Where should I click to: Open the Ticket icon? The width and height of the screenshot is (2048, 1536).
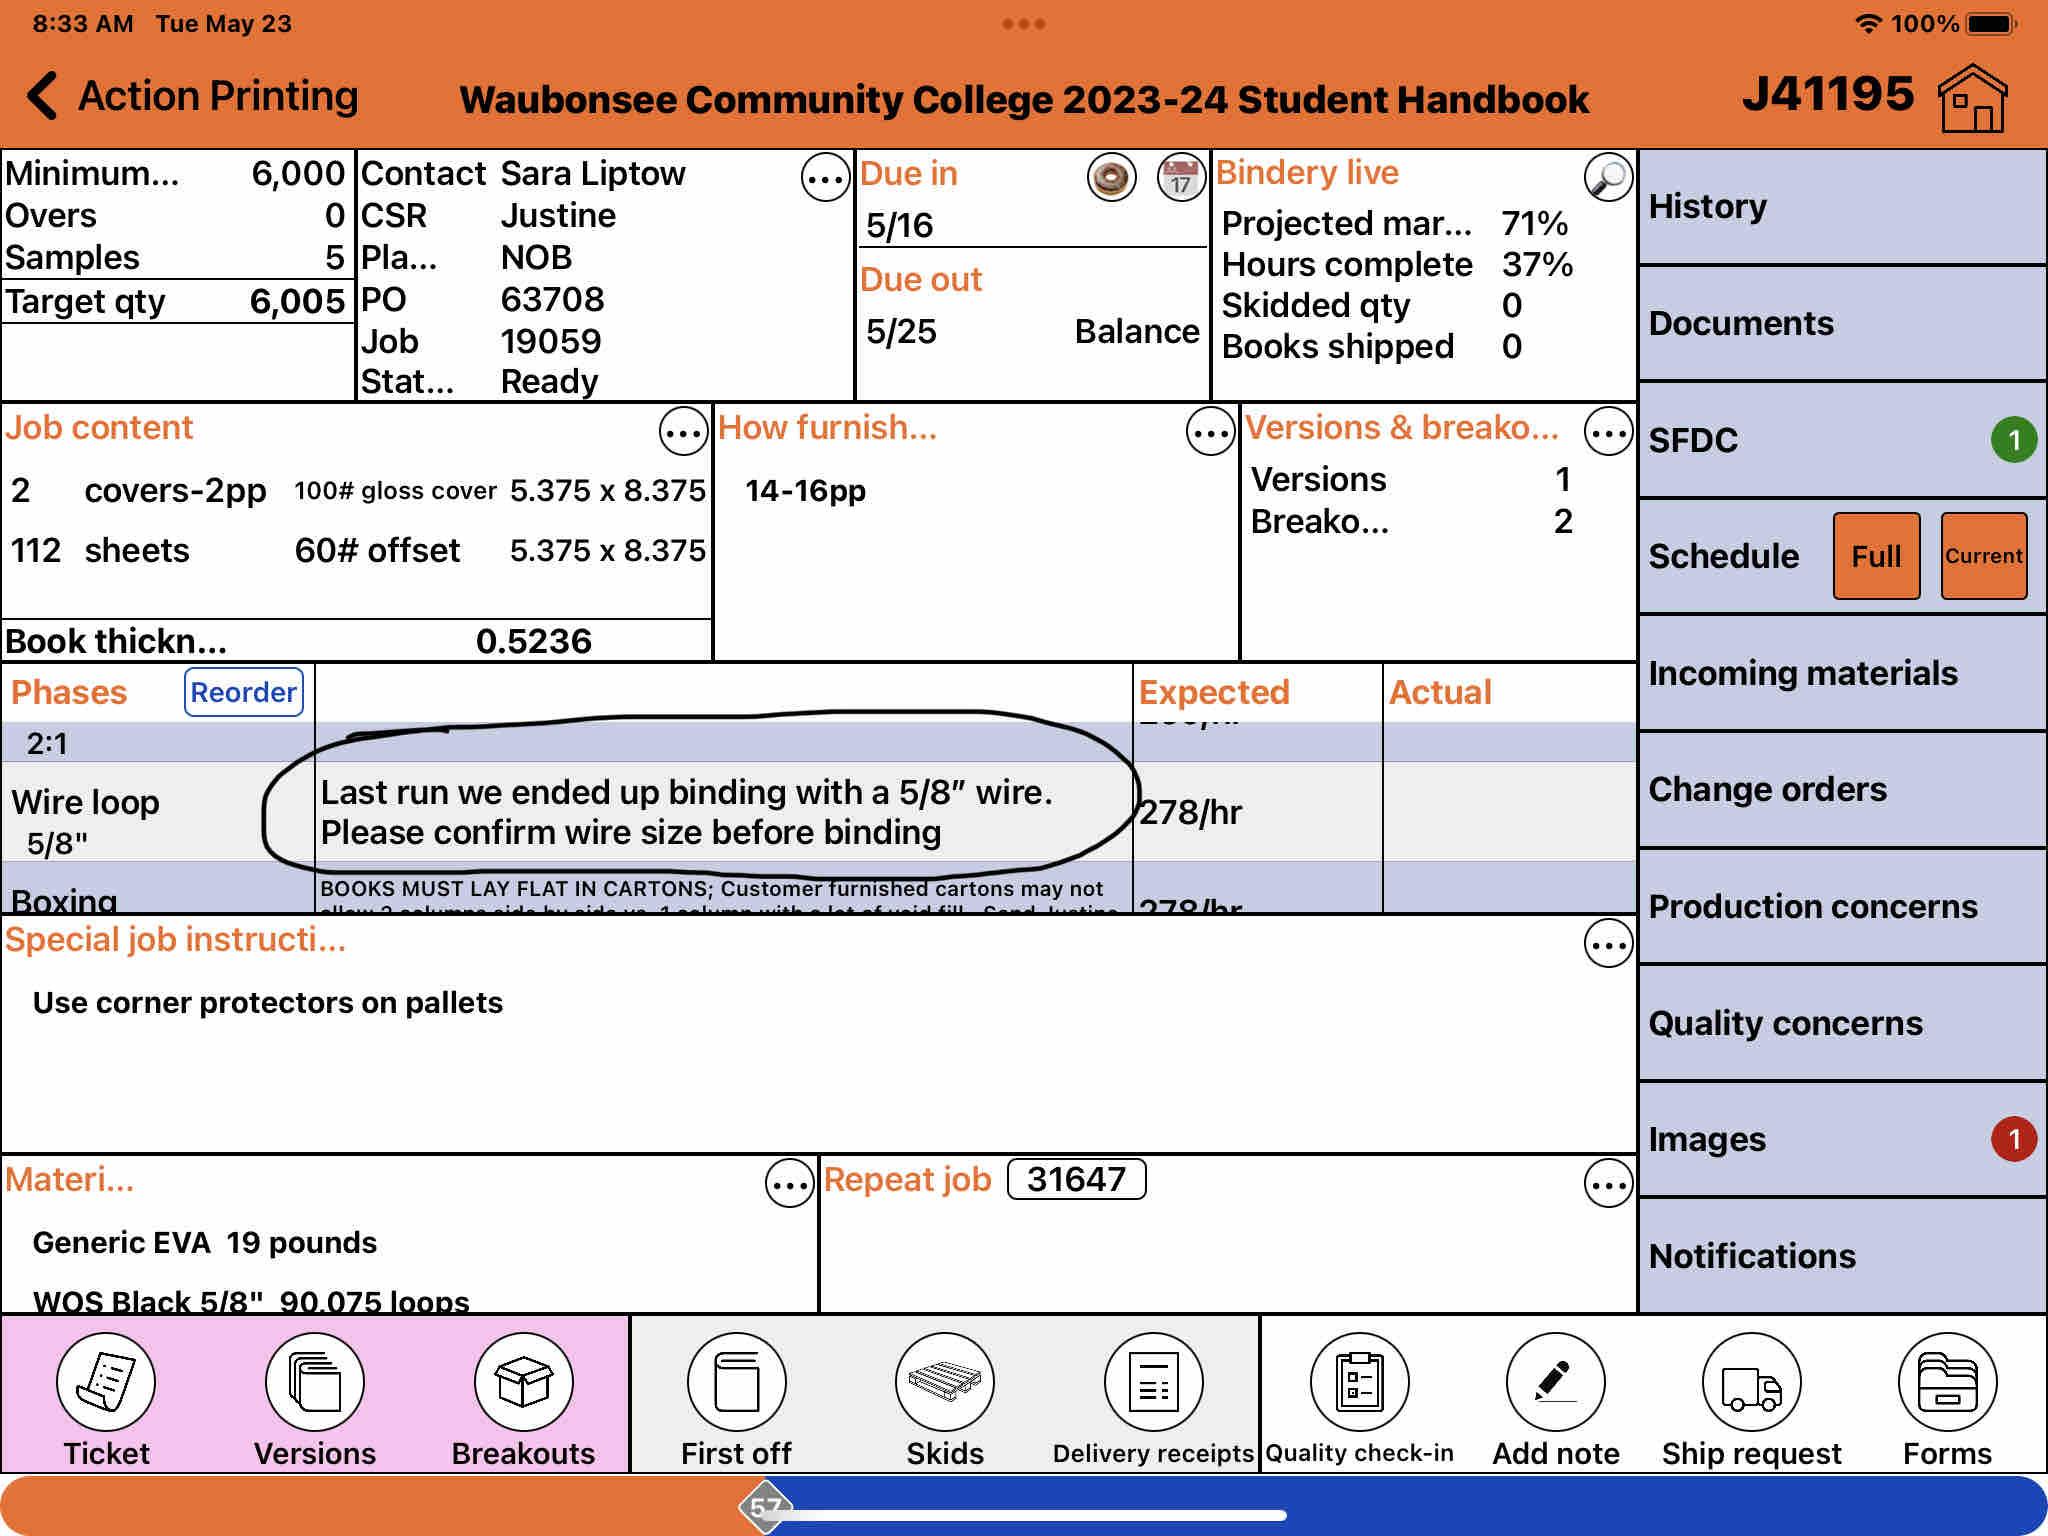click(x=106, y=1382)
